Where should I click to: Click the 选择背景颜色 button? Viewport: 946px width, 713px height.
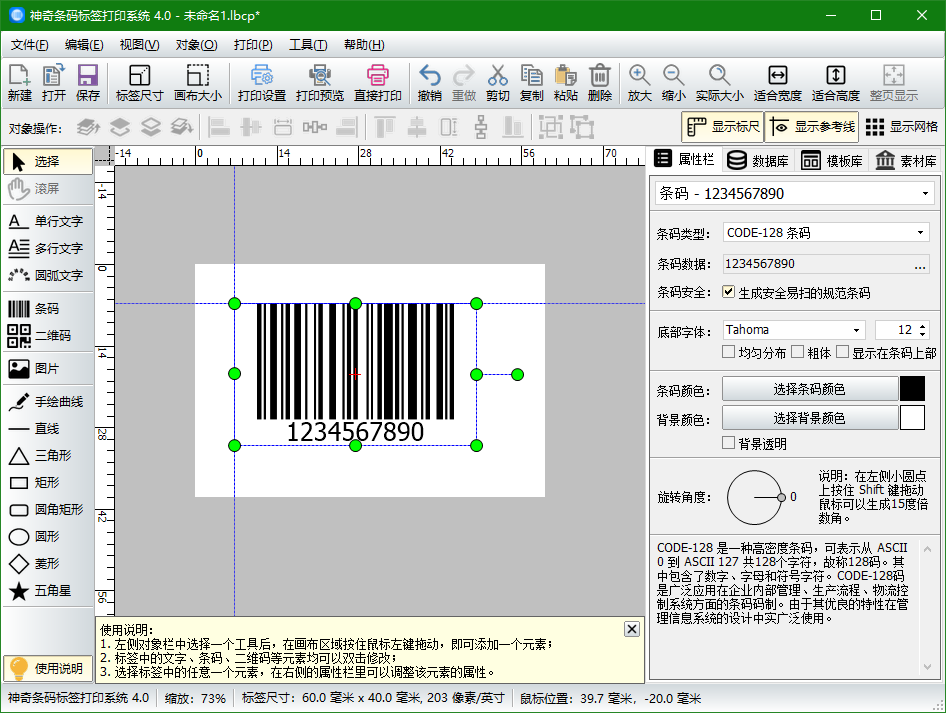(x=810, y=418)
